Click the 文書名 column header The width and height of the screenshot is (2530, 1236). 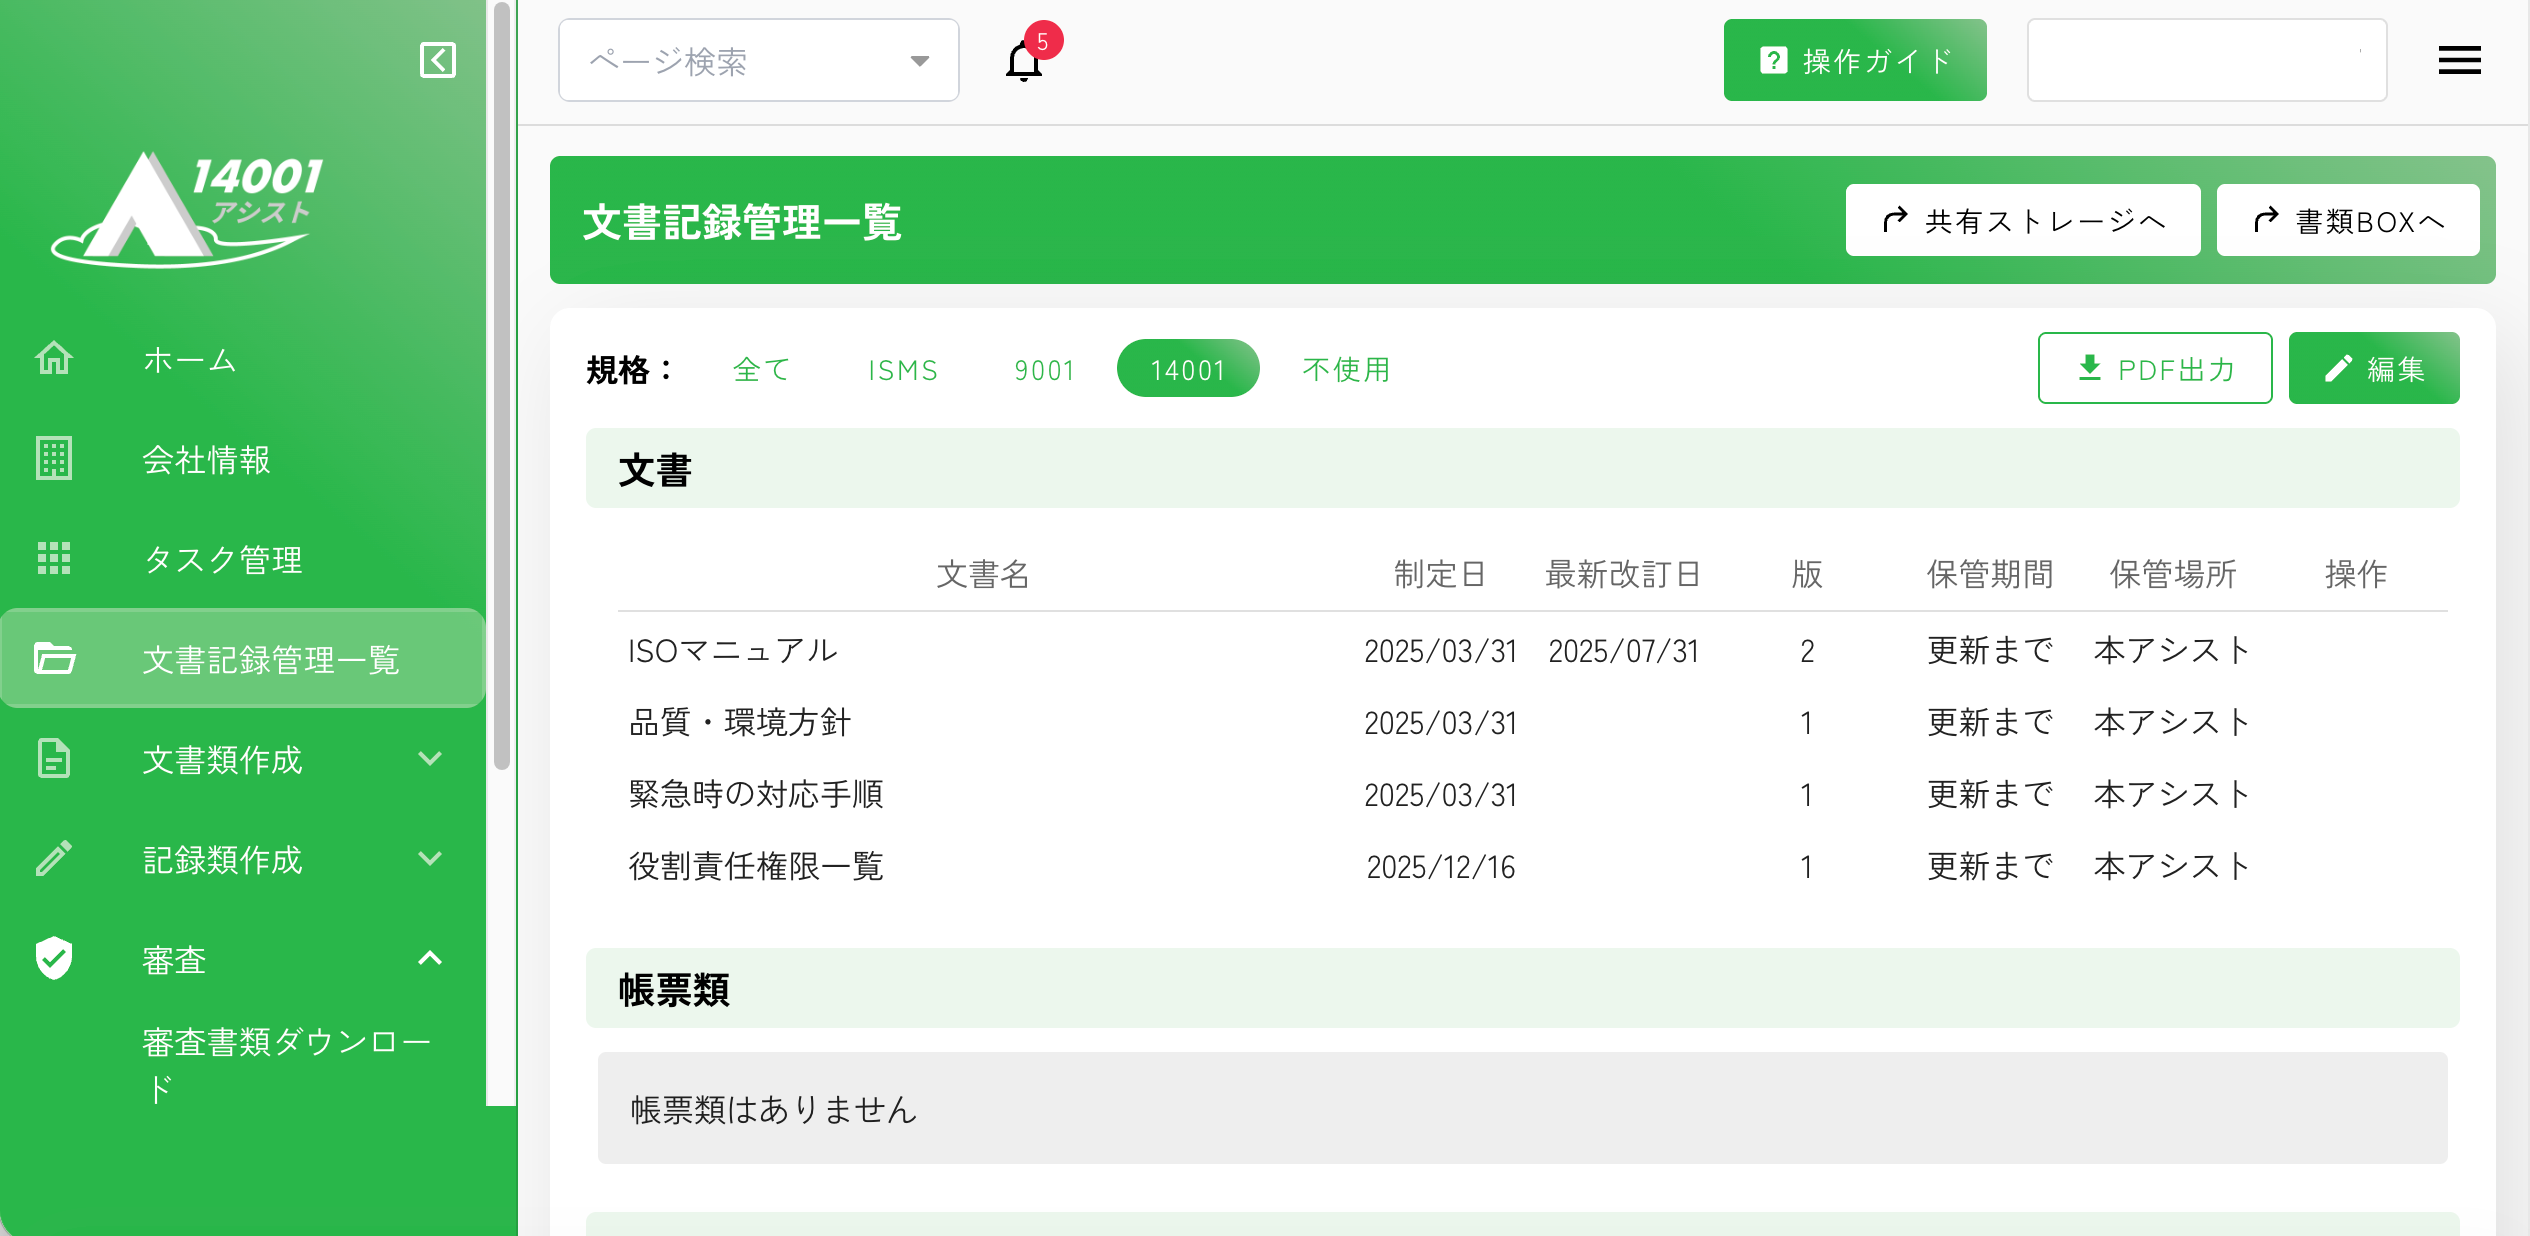coord(982,574)
